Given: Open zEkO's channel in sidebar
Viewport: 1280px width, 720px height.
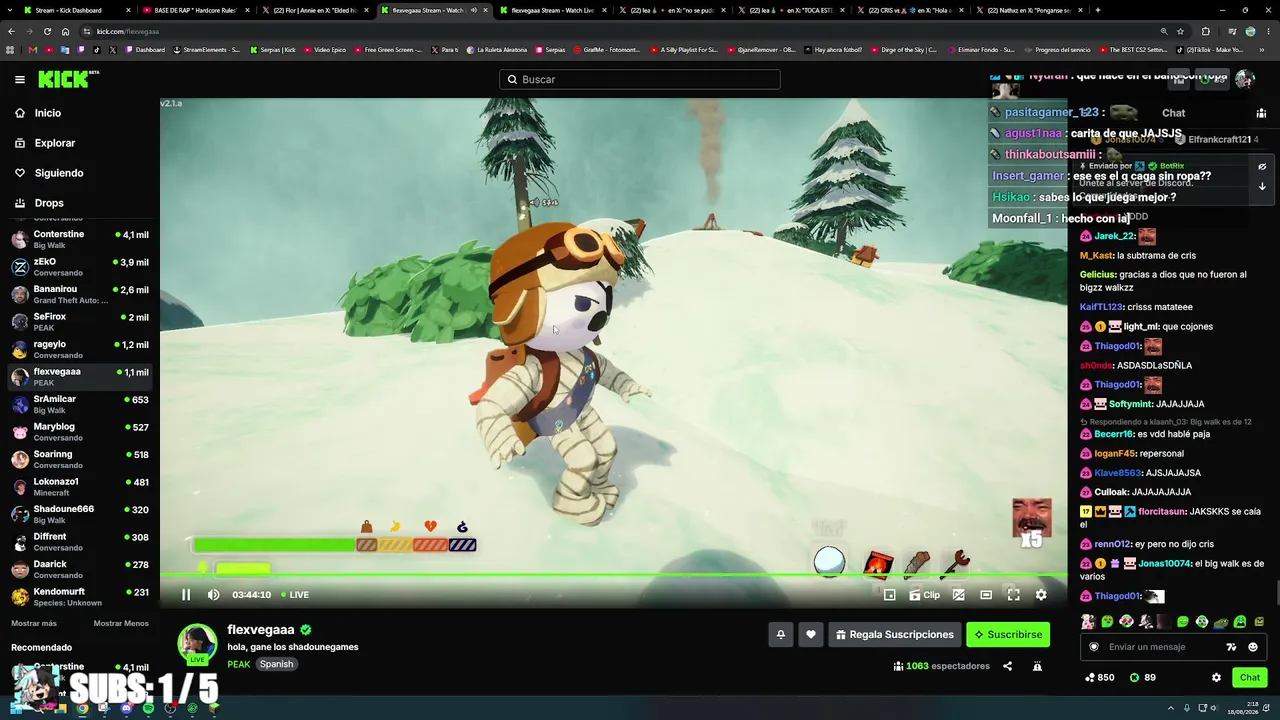Looking at the screenshot, I should pyautogui.click(x=80, y=267).
